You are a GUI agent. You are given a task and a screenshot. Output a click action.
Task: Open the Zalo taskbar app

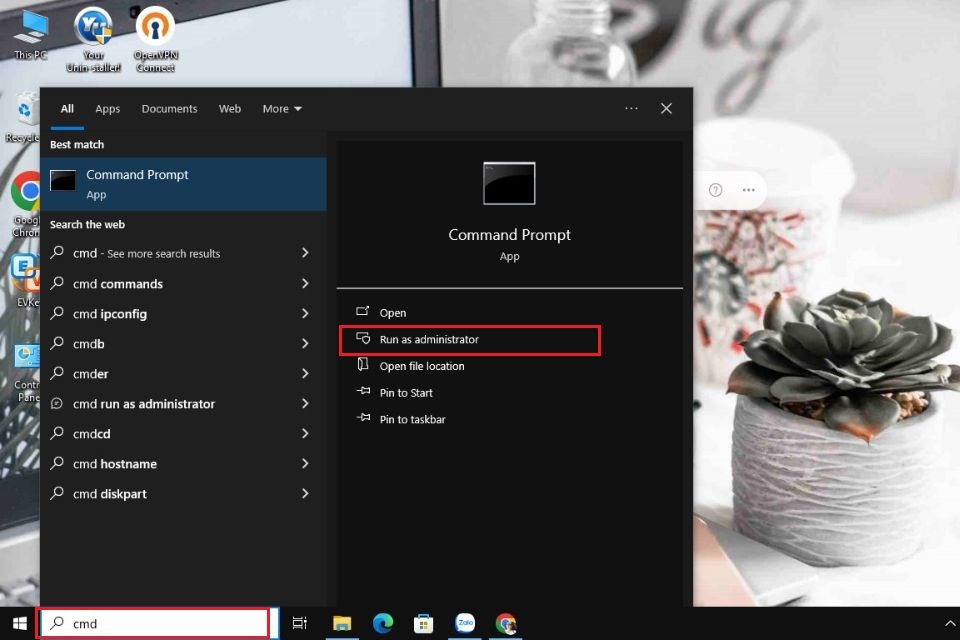tap(465, 623)
